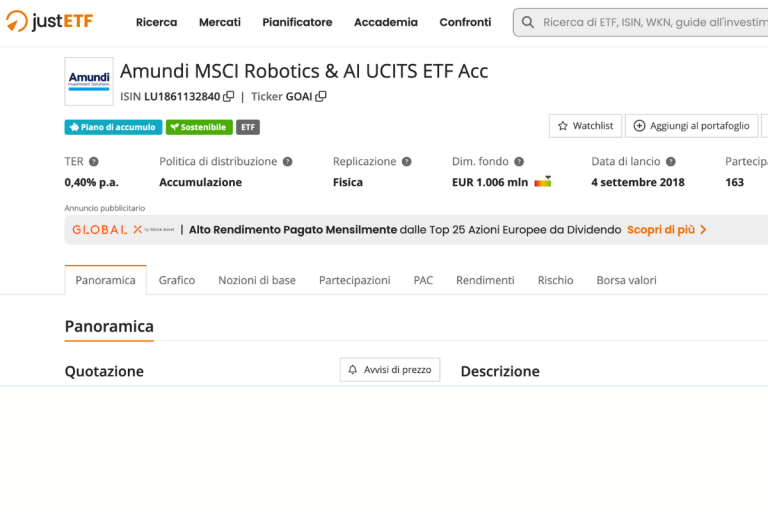The width and height of the screenshot is (768, 512).
Task: Click the fund size color bar indicator
Action: pyautogui.click(x=543, y=182)
